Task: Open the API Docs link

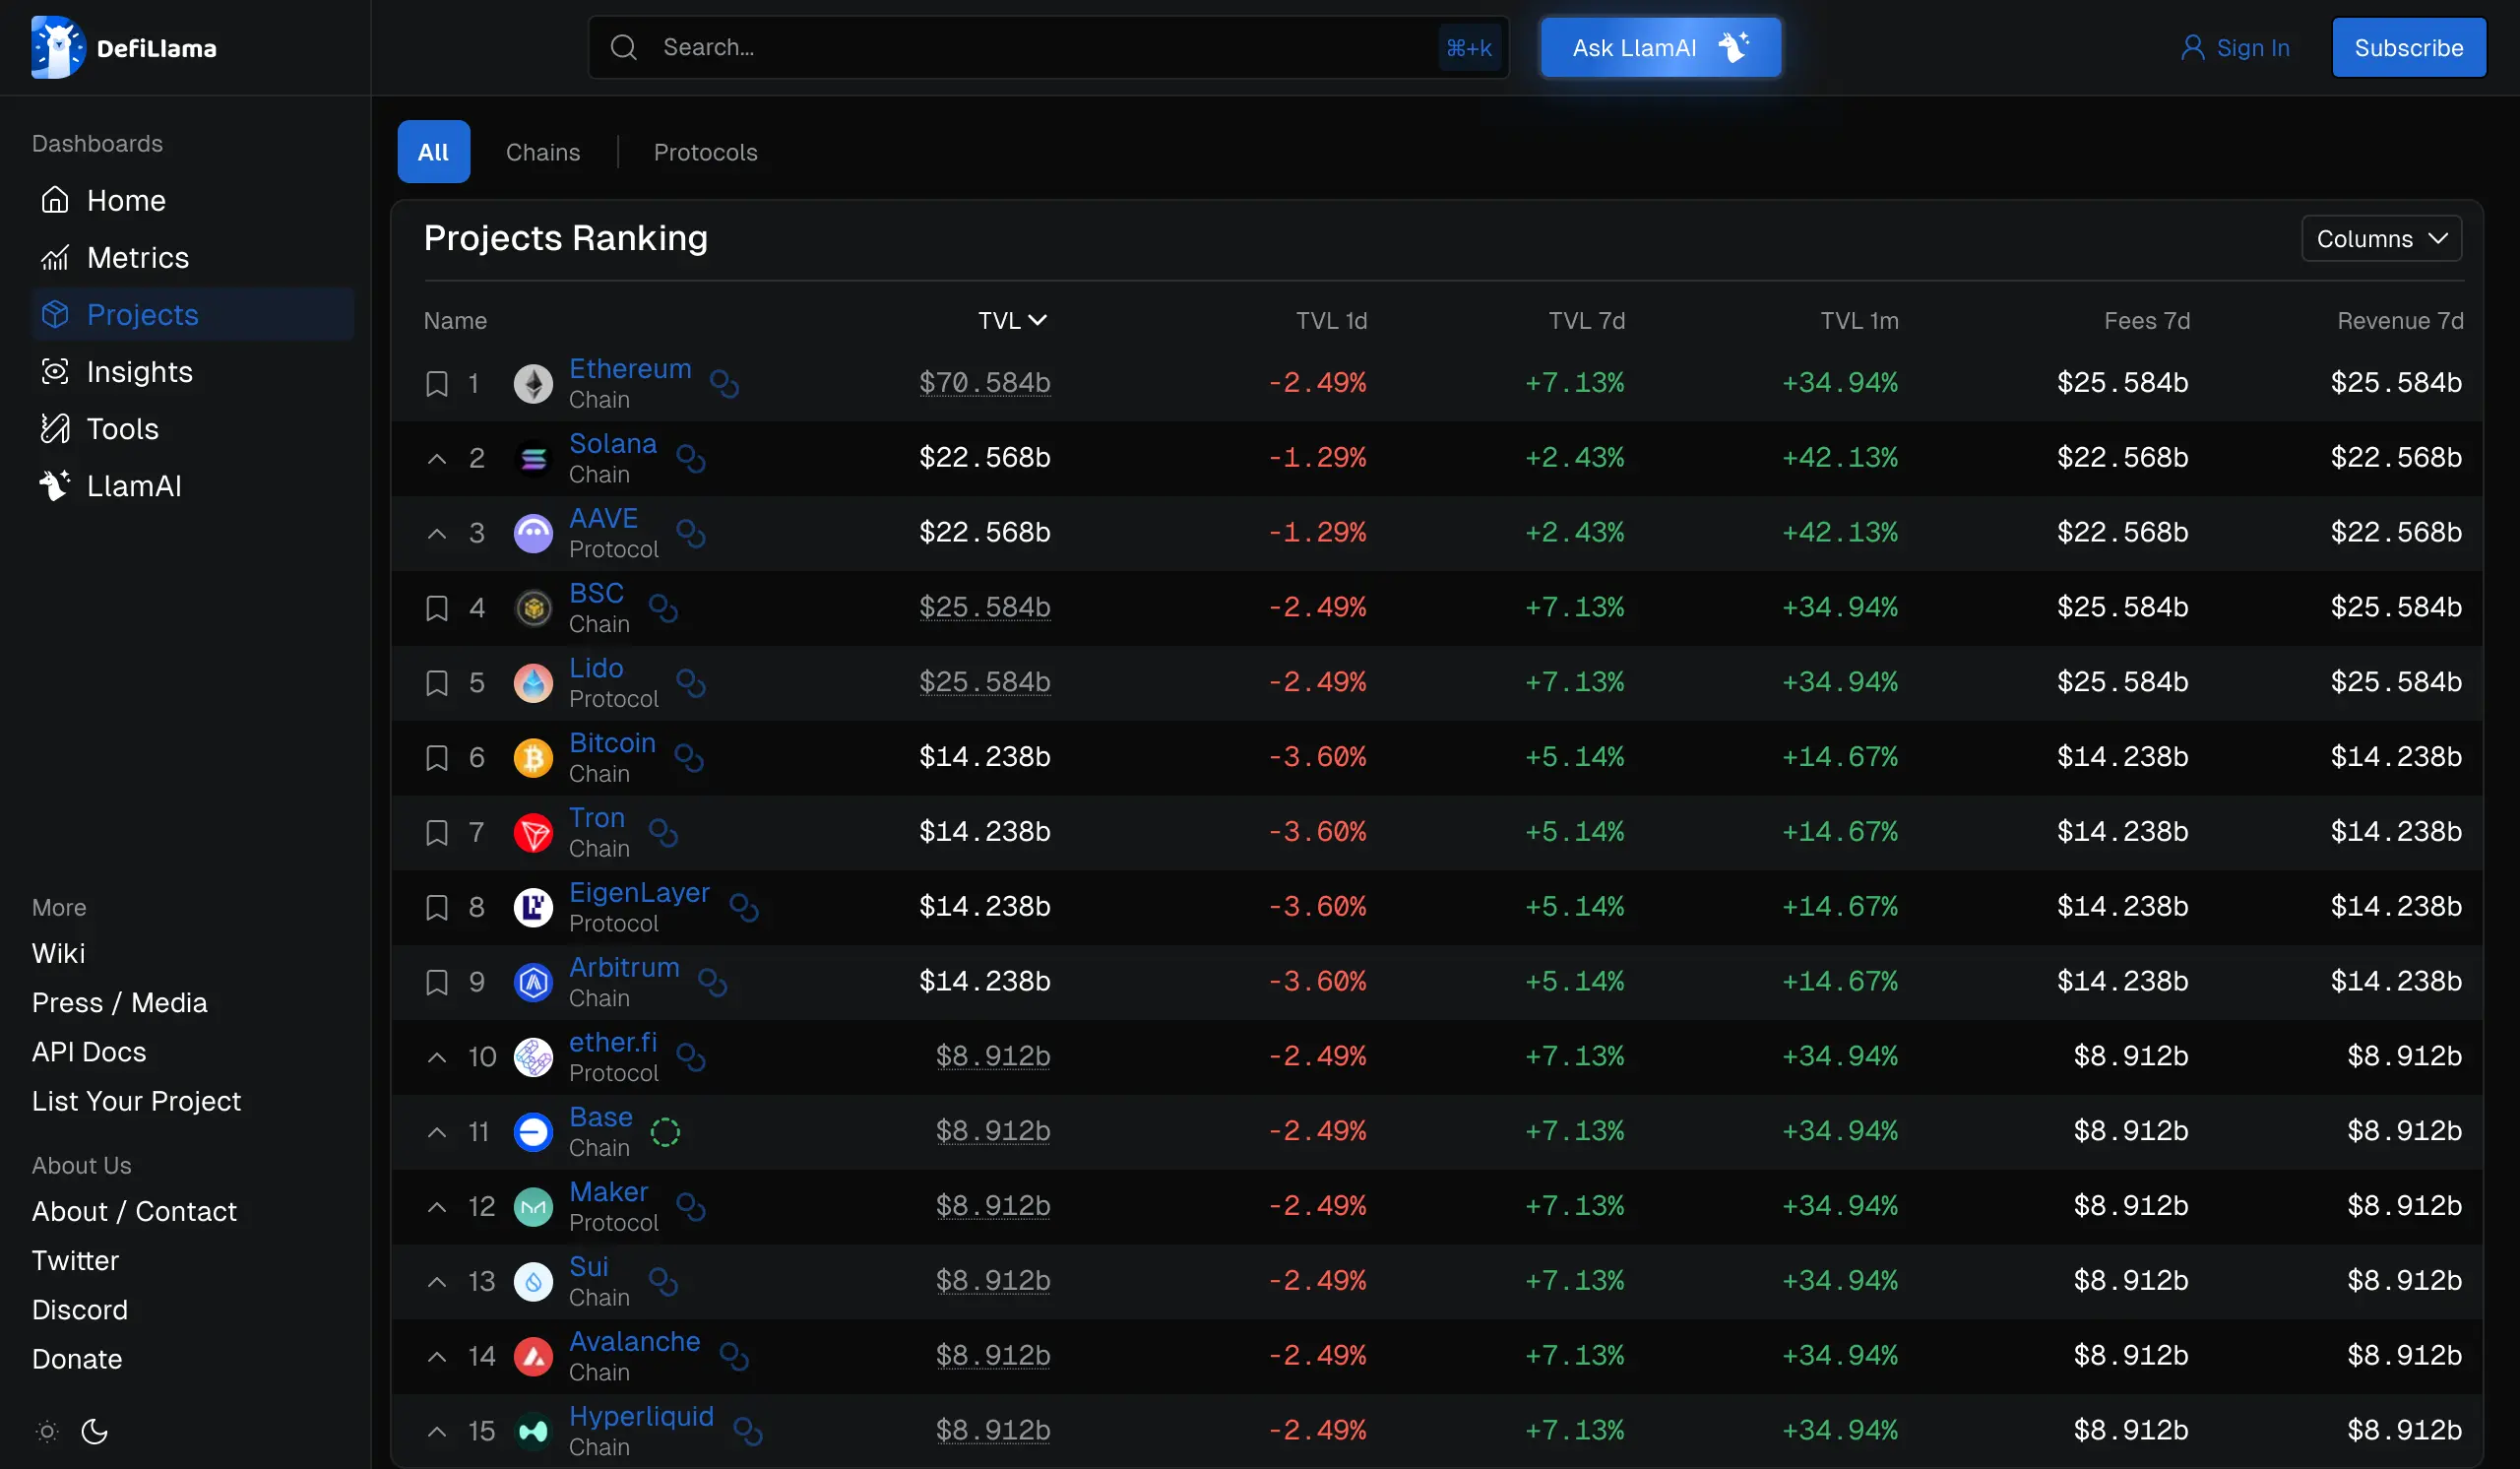Action: [x=89, y=1052]
